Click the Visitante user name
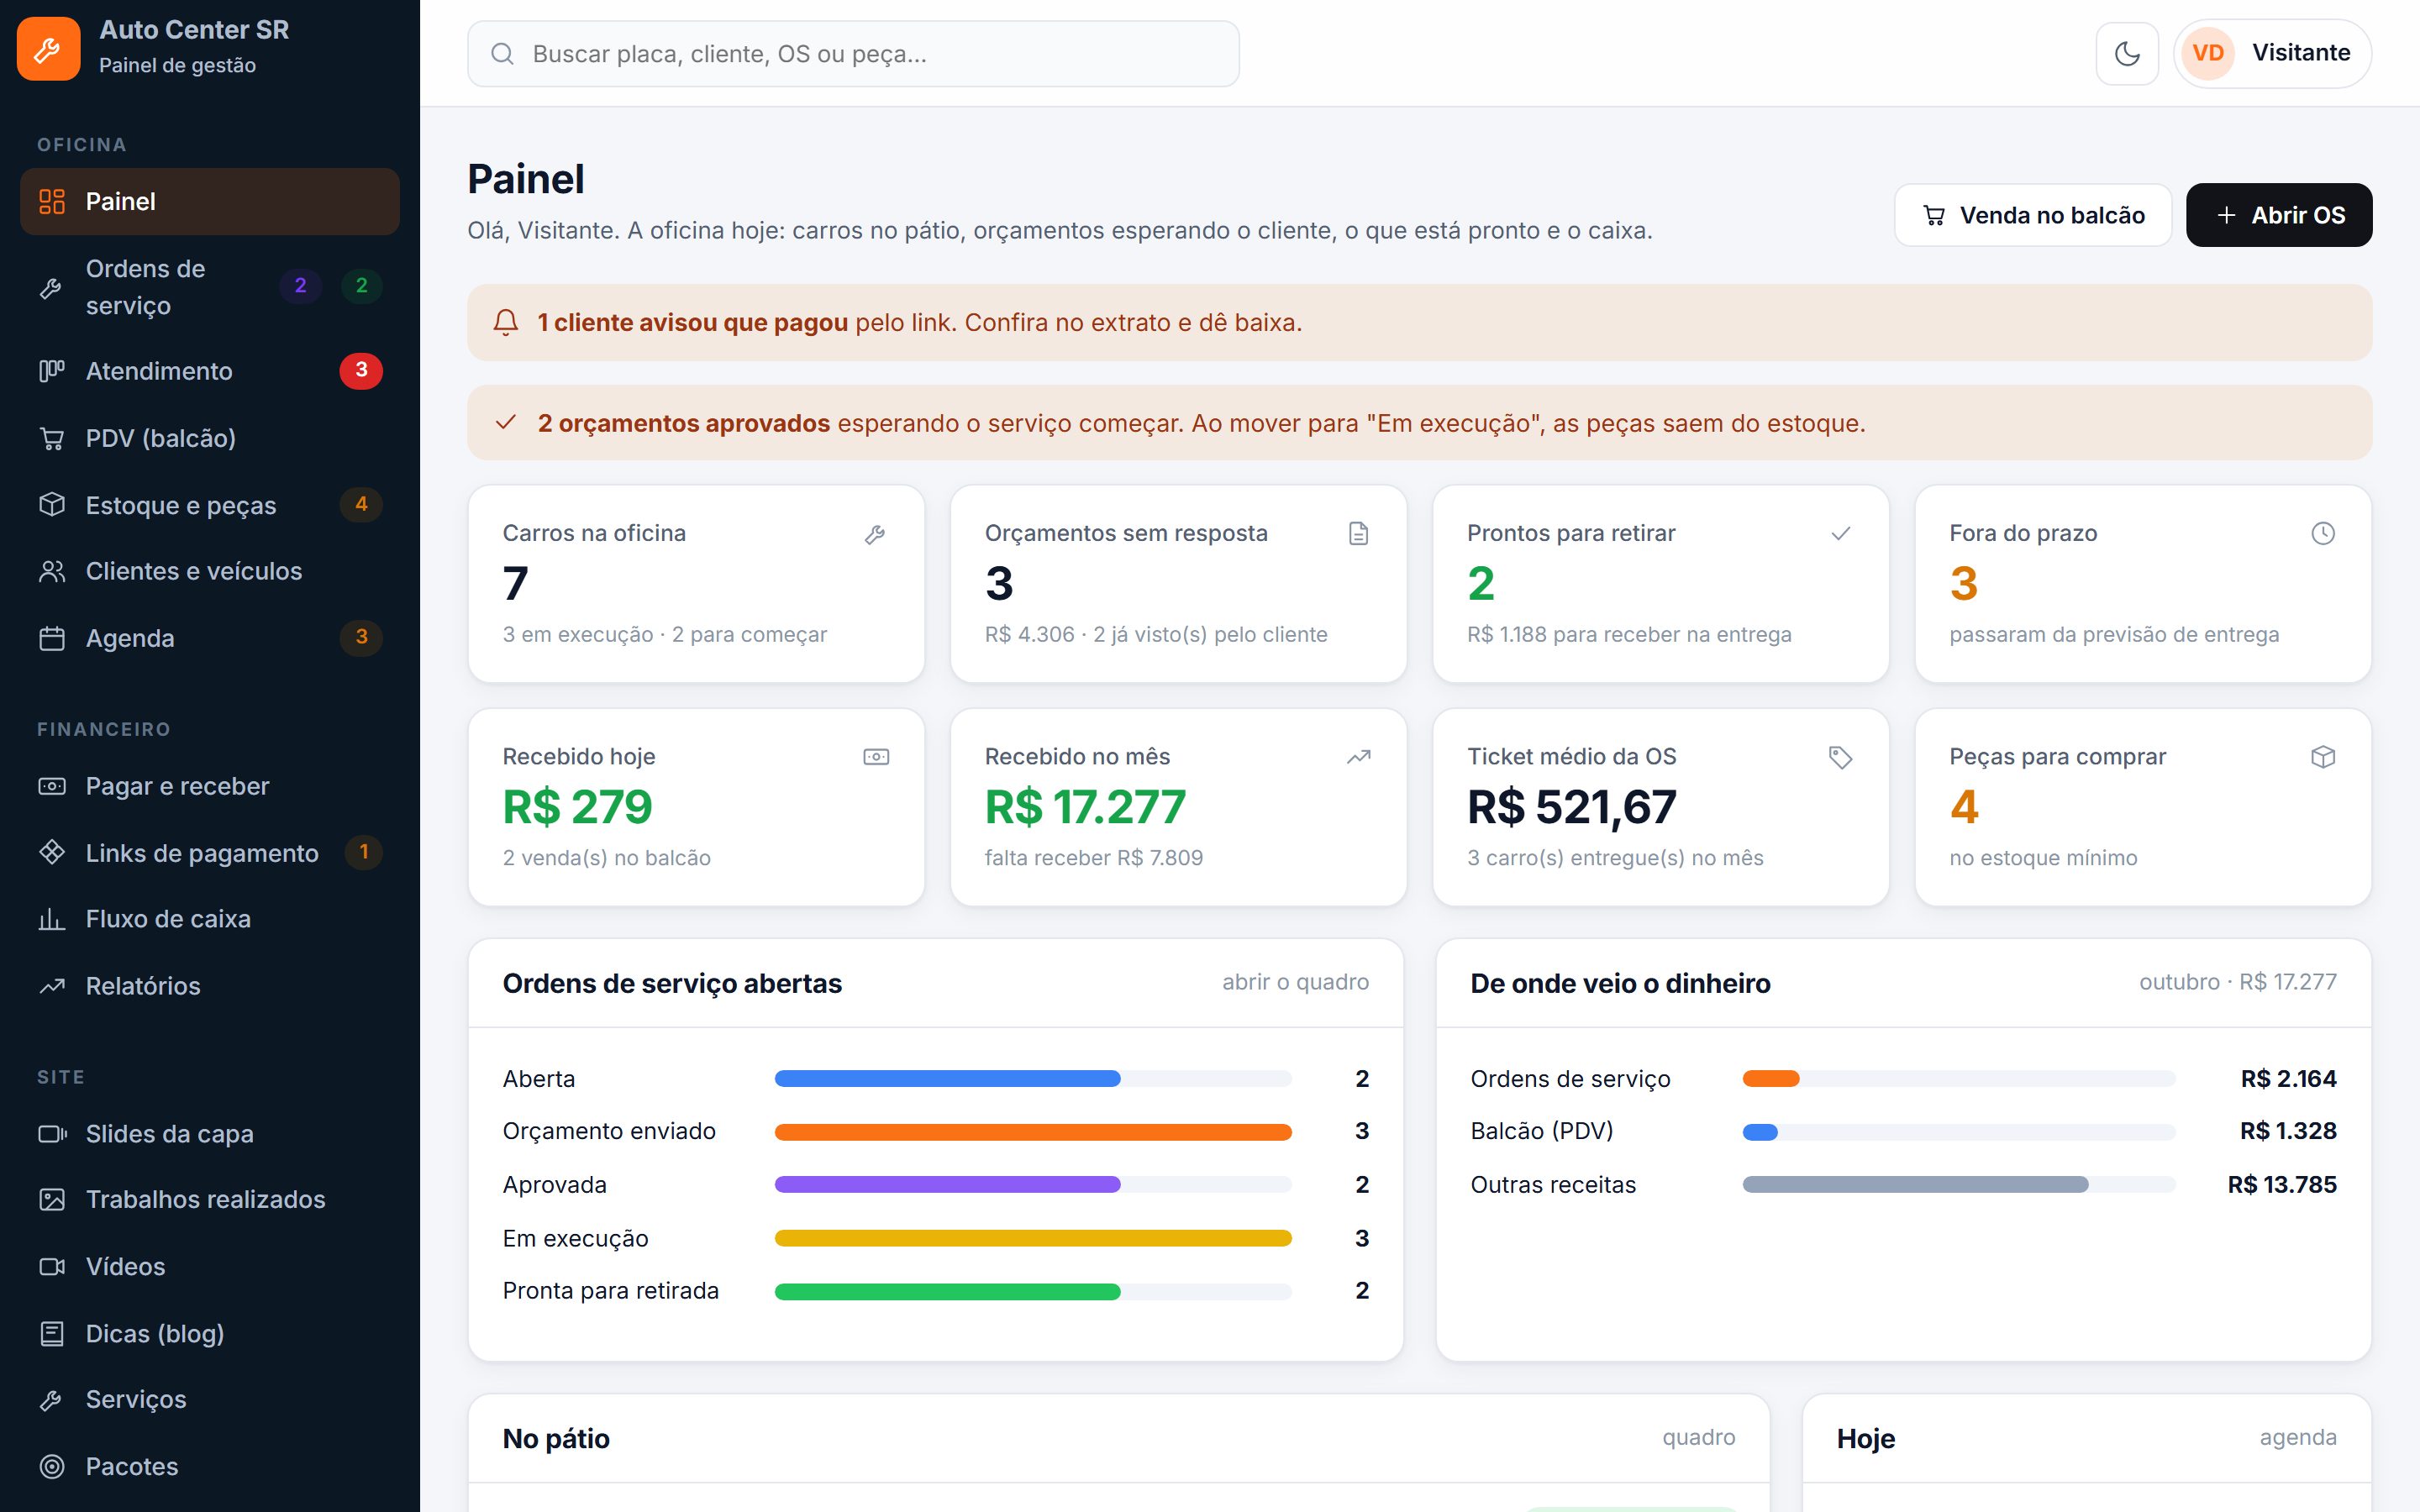This screenshot has height=1512, width=2420. pos(2301,53)
